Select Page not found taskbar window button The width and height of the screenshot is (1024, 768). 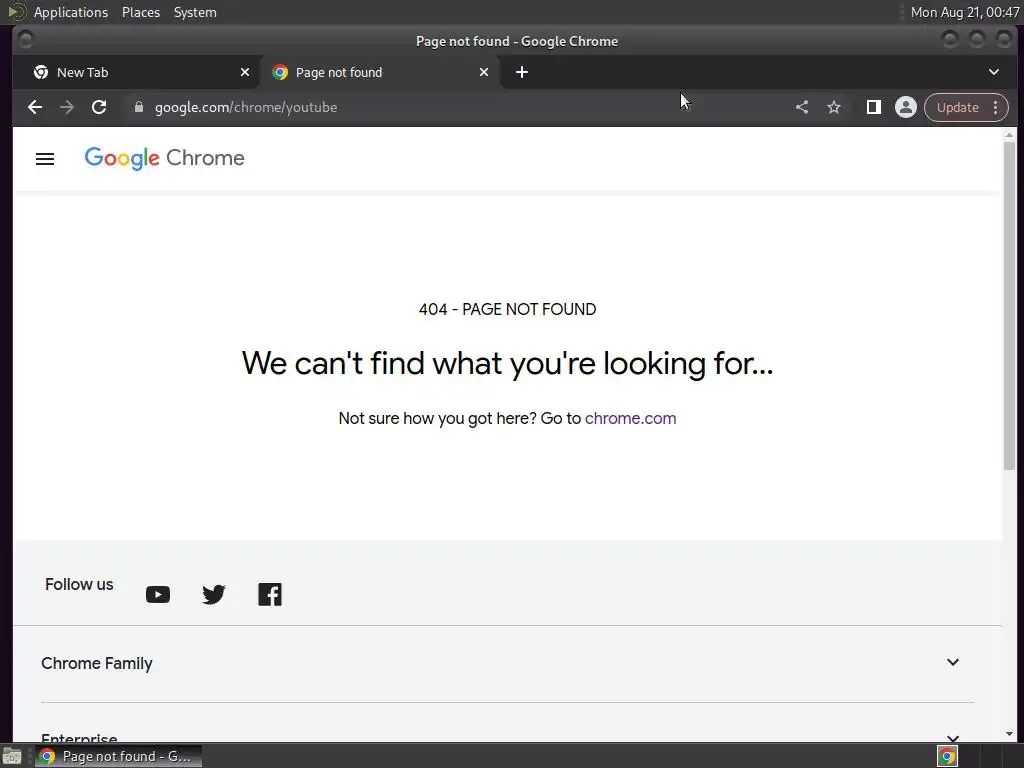118,756
